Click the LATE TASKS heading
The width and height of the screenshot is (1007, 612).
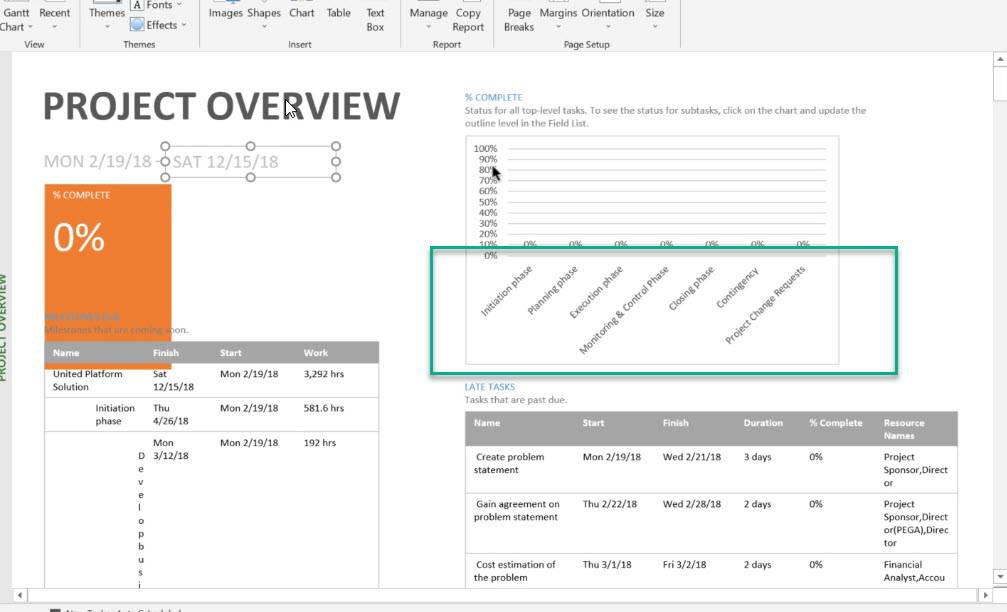click(x=489, y=387)
